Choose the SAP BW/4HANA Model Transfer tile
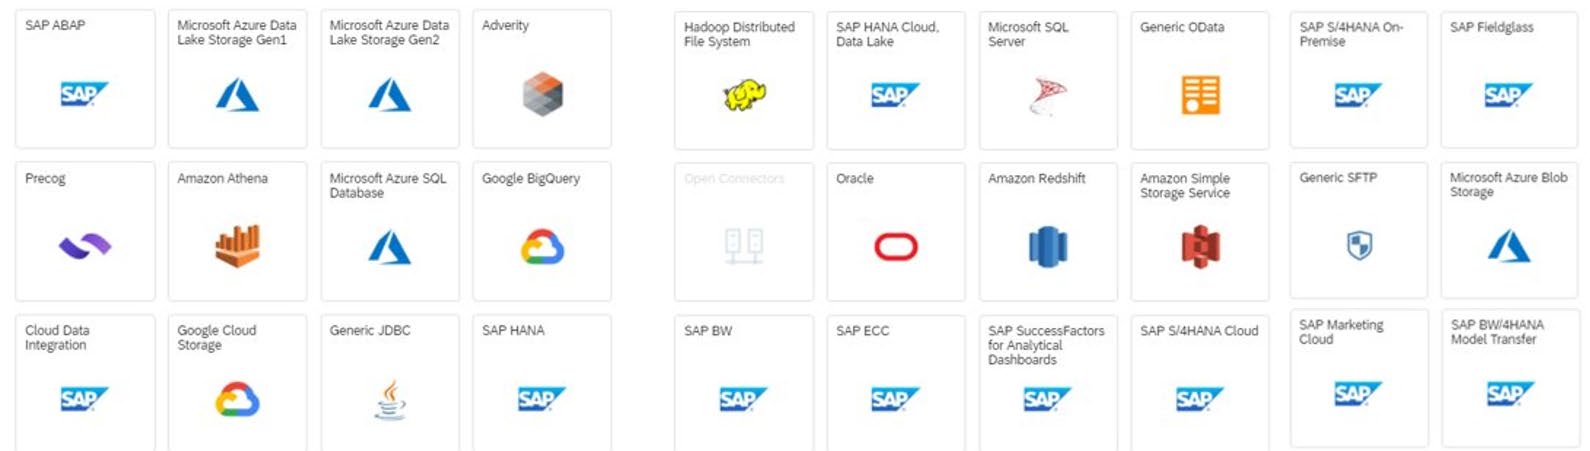 pos(1509,378)
